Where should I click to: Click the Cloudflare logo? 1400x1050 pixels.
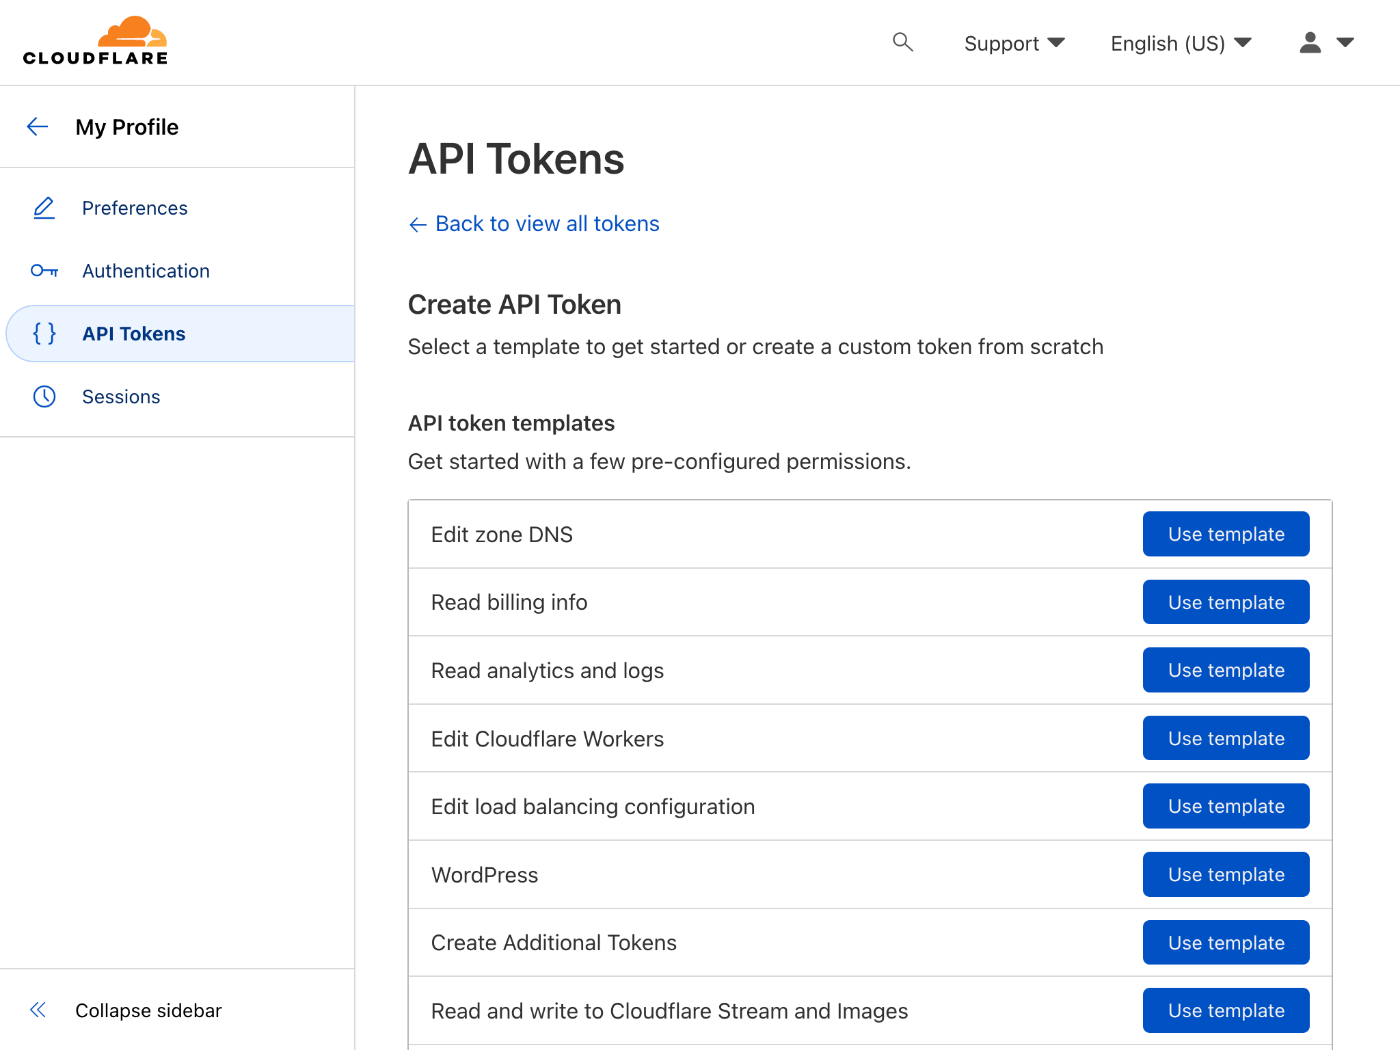tap(96, 41)
